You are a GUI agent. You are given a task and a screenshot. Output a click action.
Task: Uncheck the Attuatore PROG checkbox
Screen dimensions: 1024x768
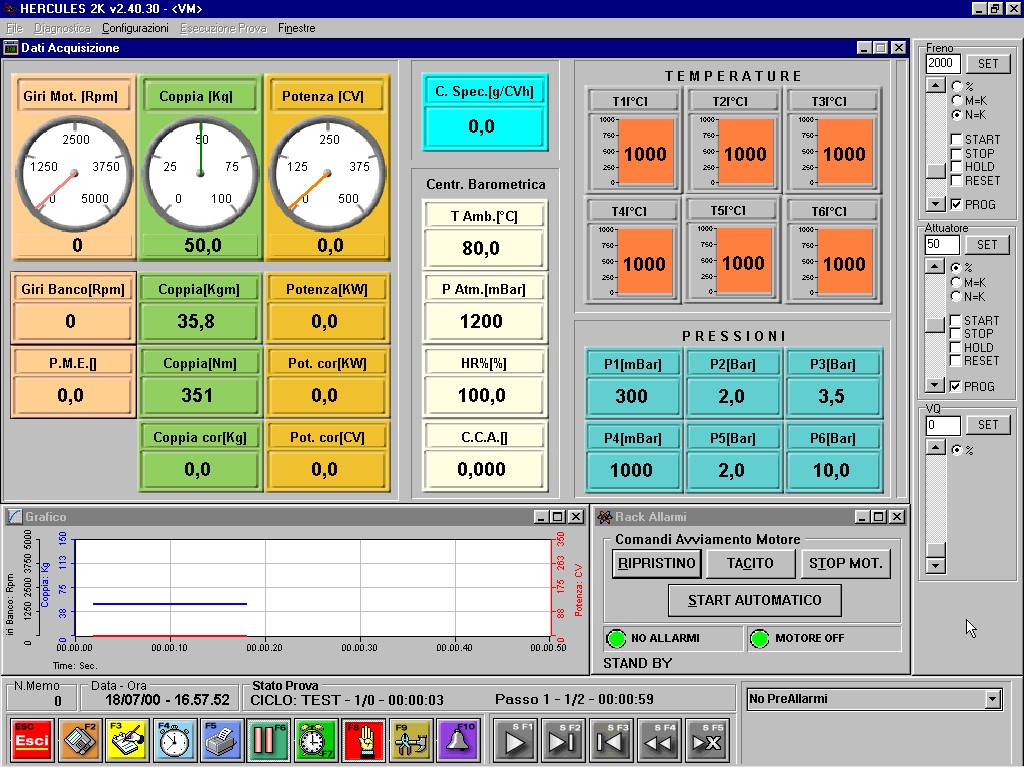tap(956, 387)
